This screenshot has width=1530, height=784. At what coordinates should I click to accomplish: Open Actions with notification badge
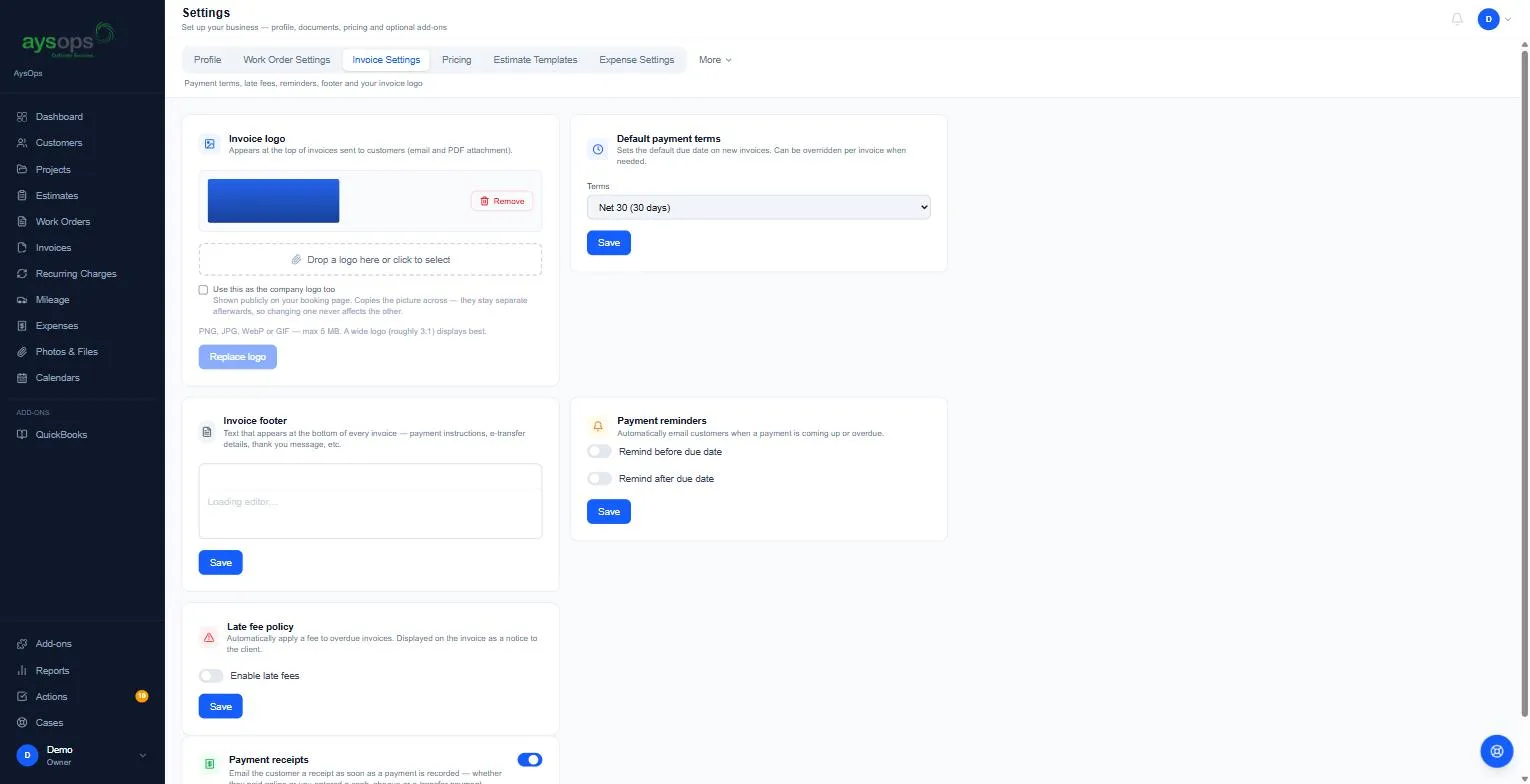[82, 696]
